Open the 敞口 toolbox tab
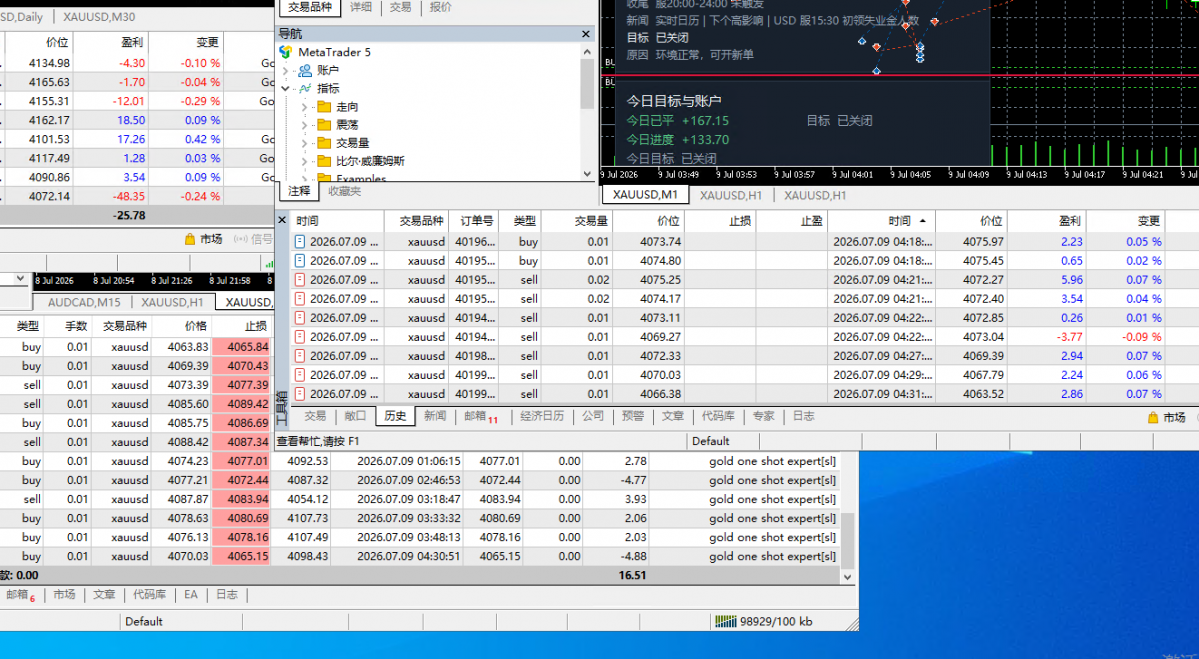This screenshot has width=1199, height=659. (355, 416)
